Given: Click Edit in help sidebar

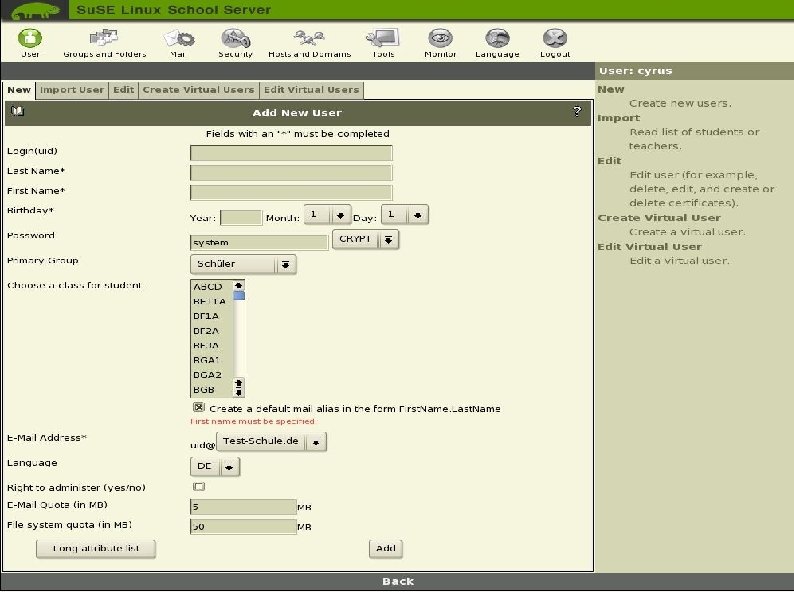Looking at the screenshot, I should (x=609, y=161).
